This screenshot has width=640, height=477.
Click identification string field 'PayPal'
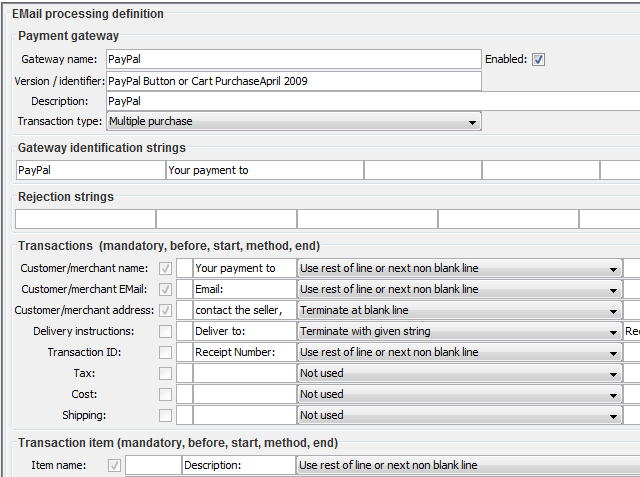(x=91, y=170)
